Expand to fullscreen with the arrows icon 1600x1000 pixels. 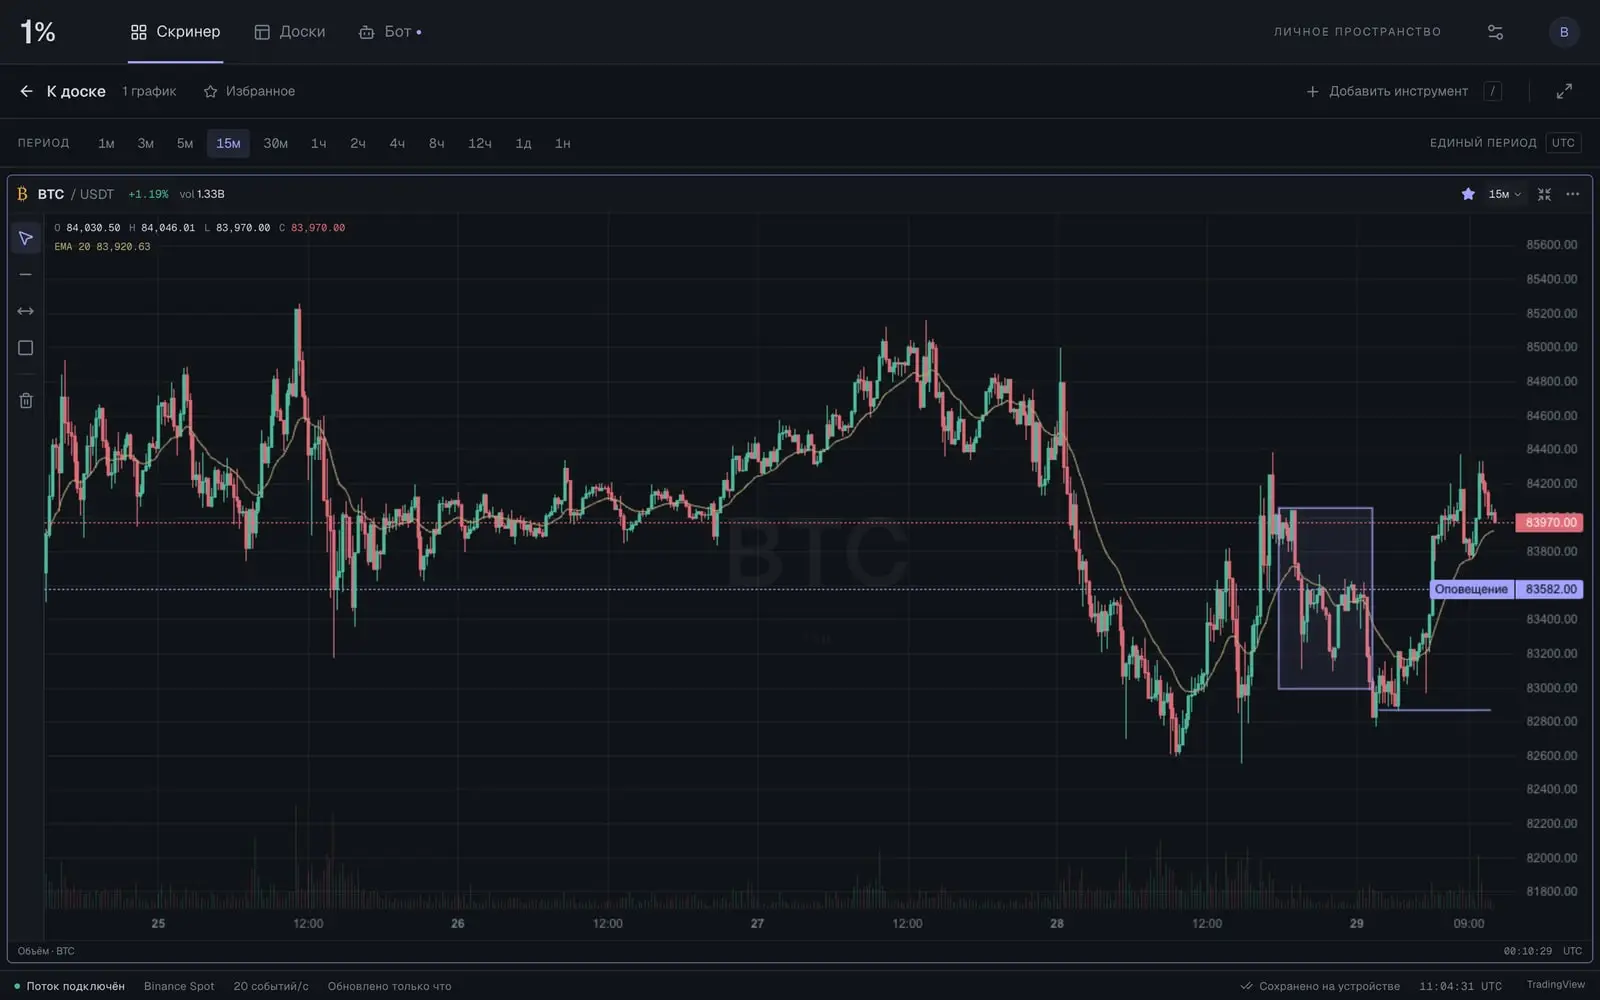(1564, 91)
